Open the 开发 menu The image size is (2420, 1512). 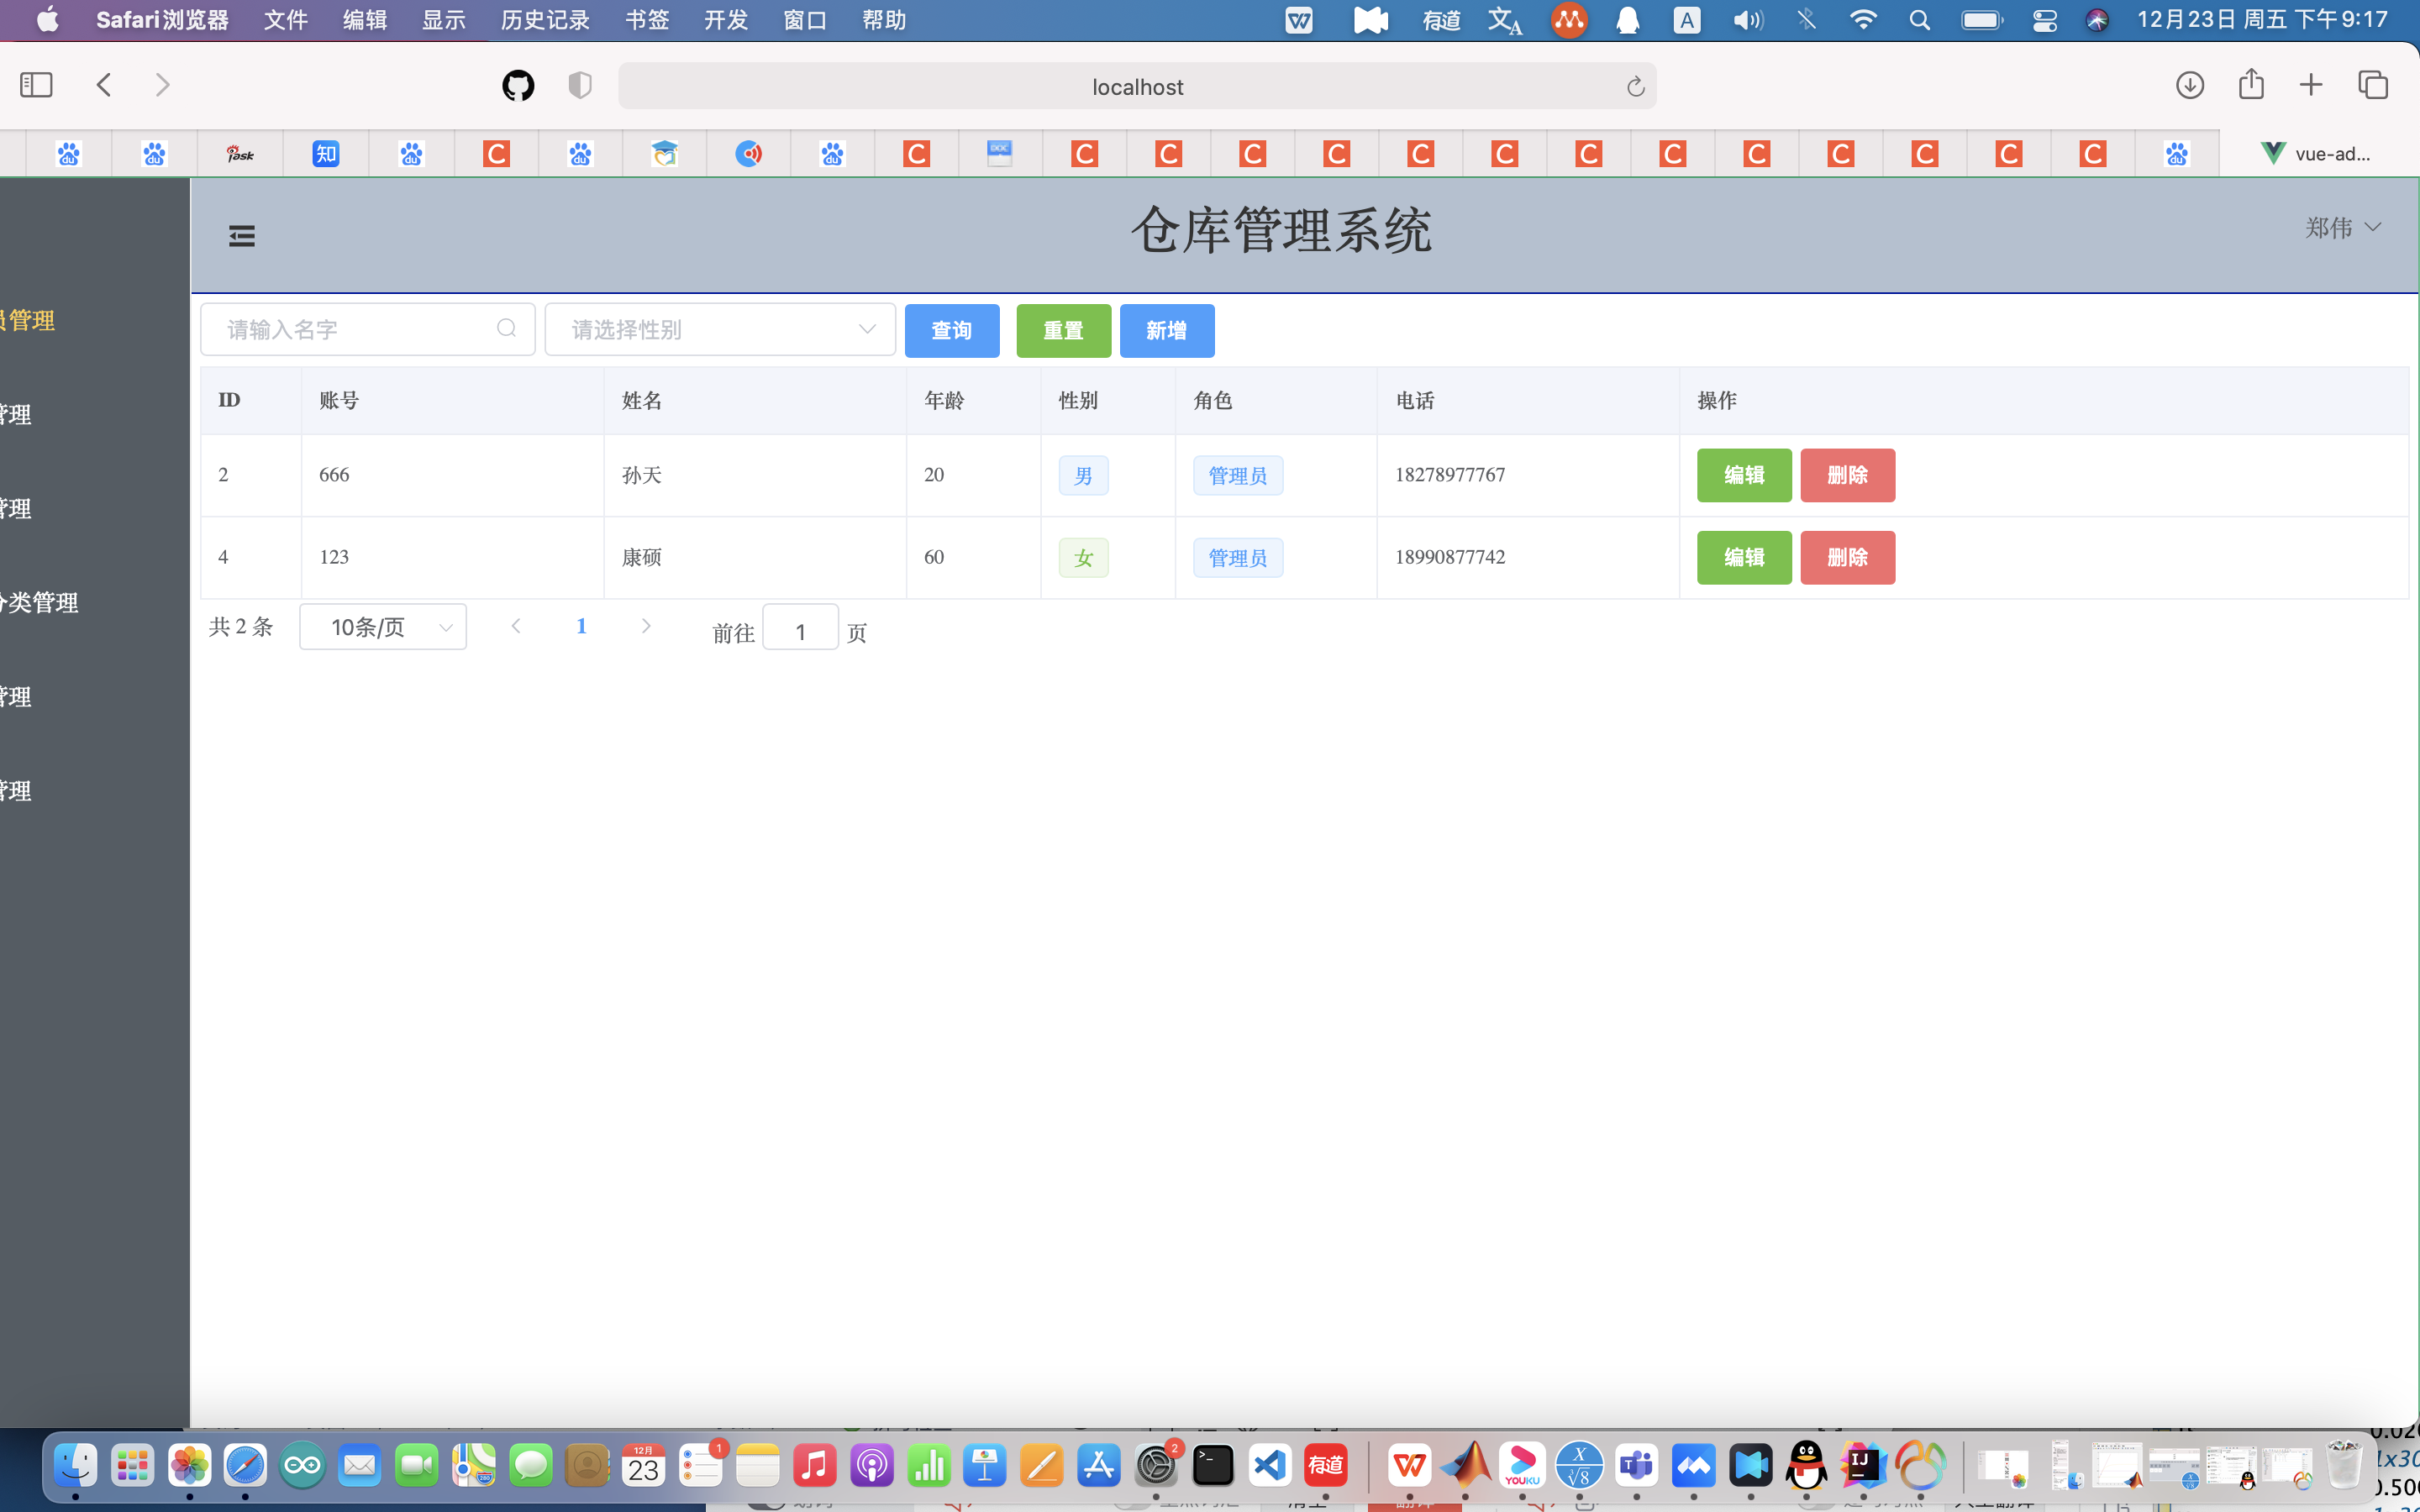tap(726, 20)
